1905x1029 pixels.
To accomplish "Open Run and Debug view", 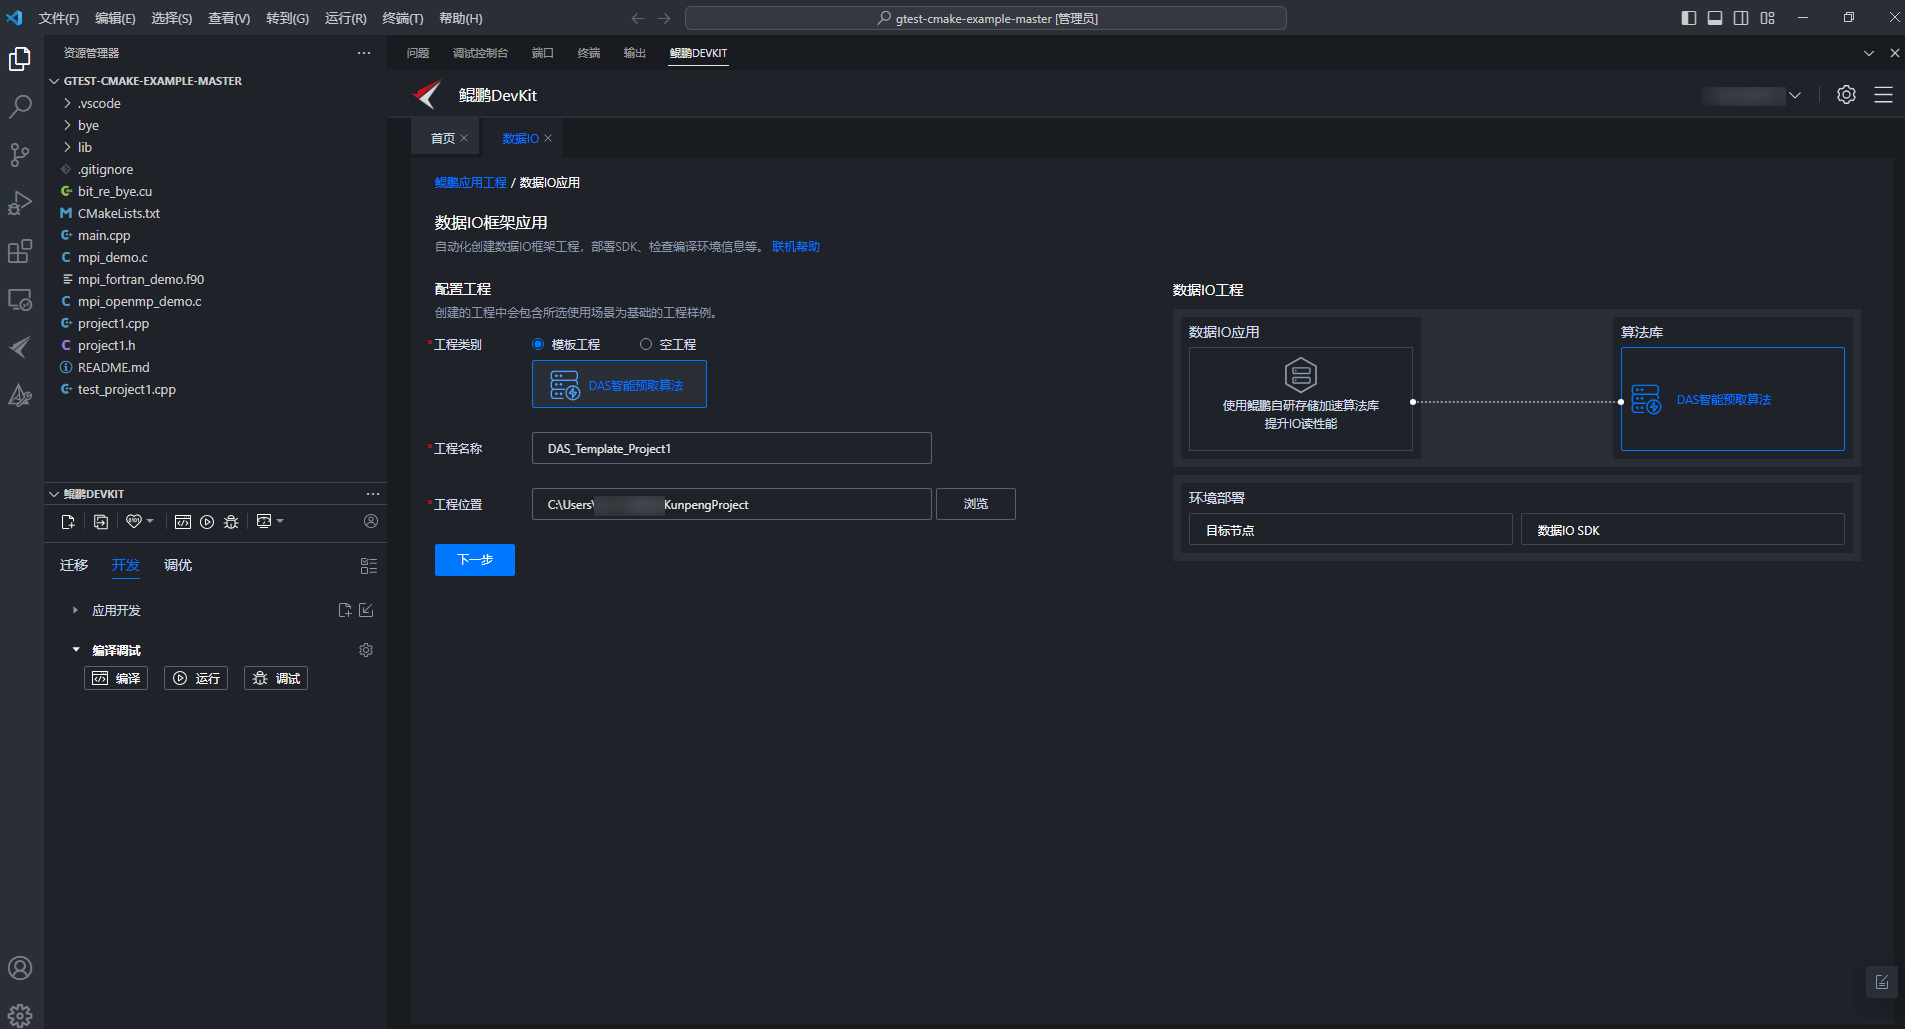I will click(20, 203).
